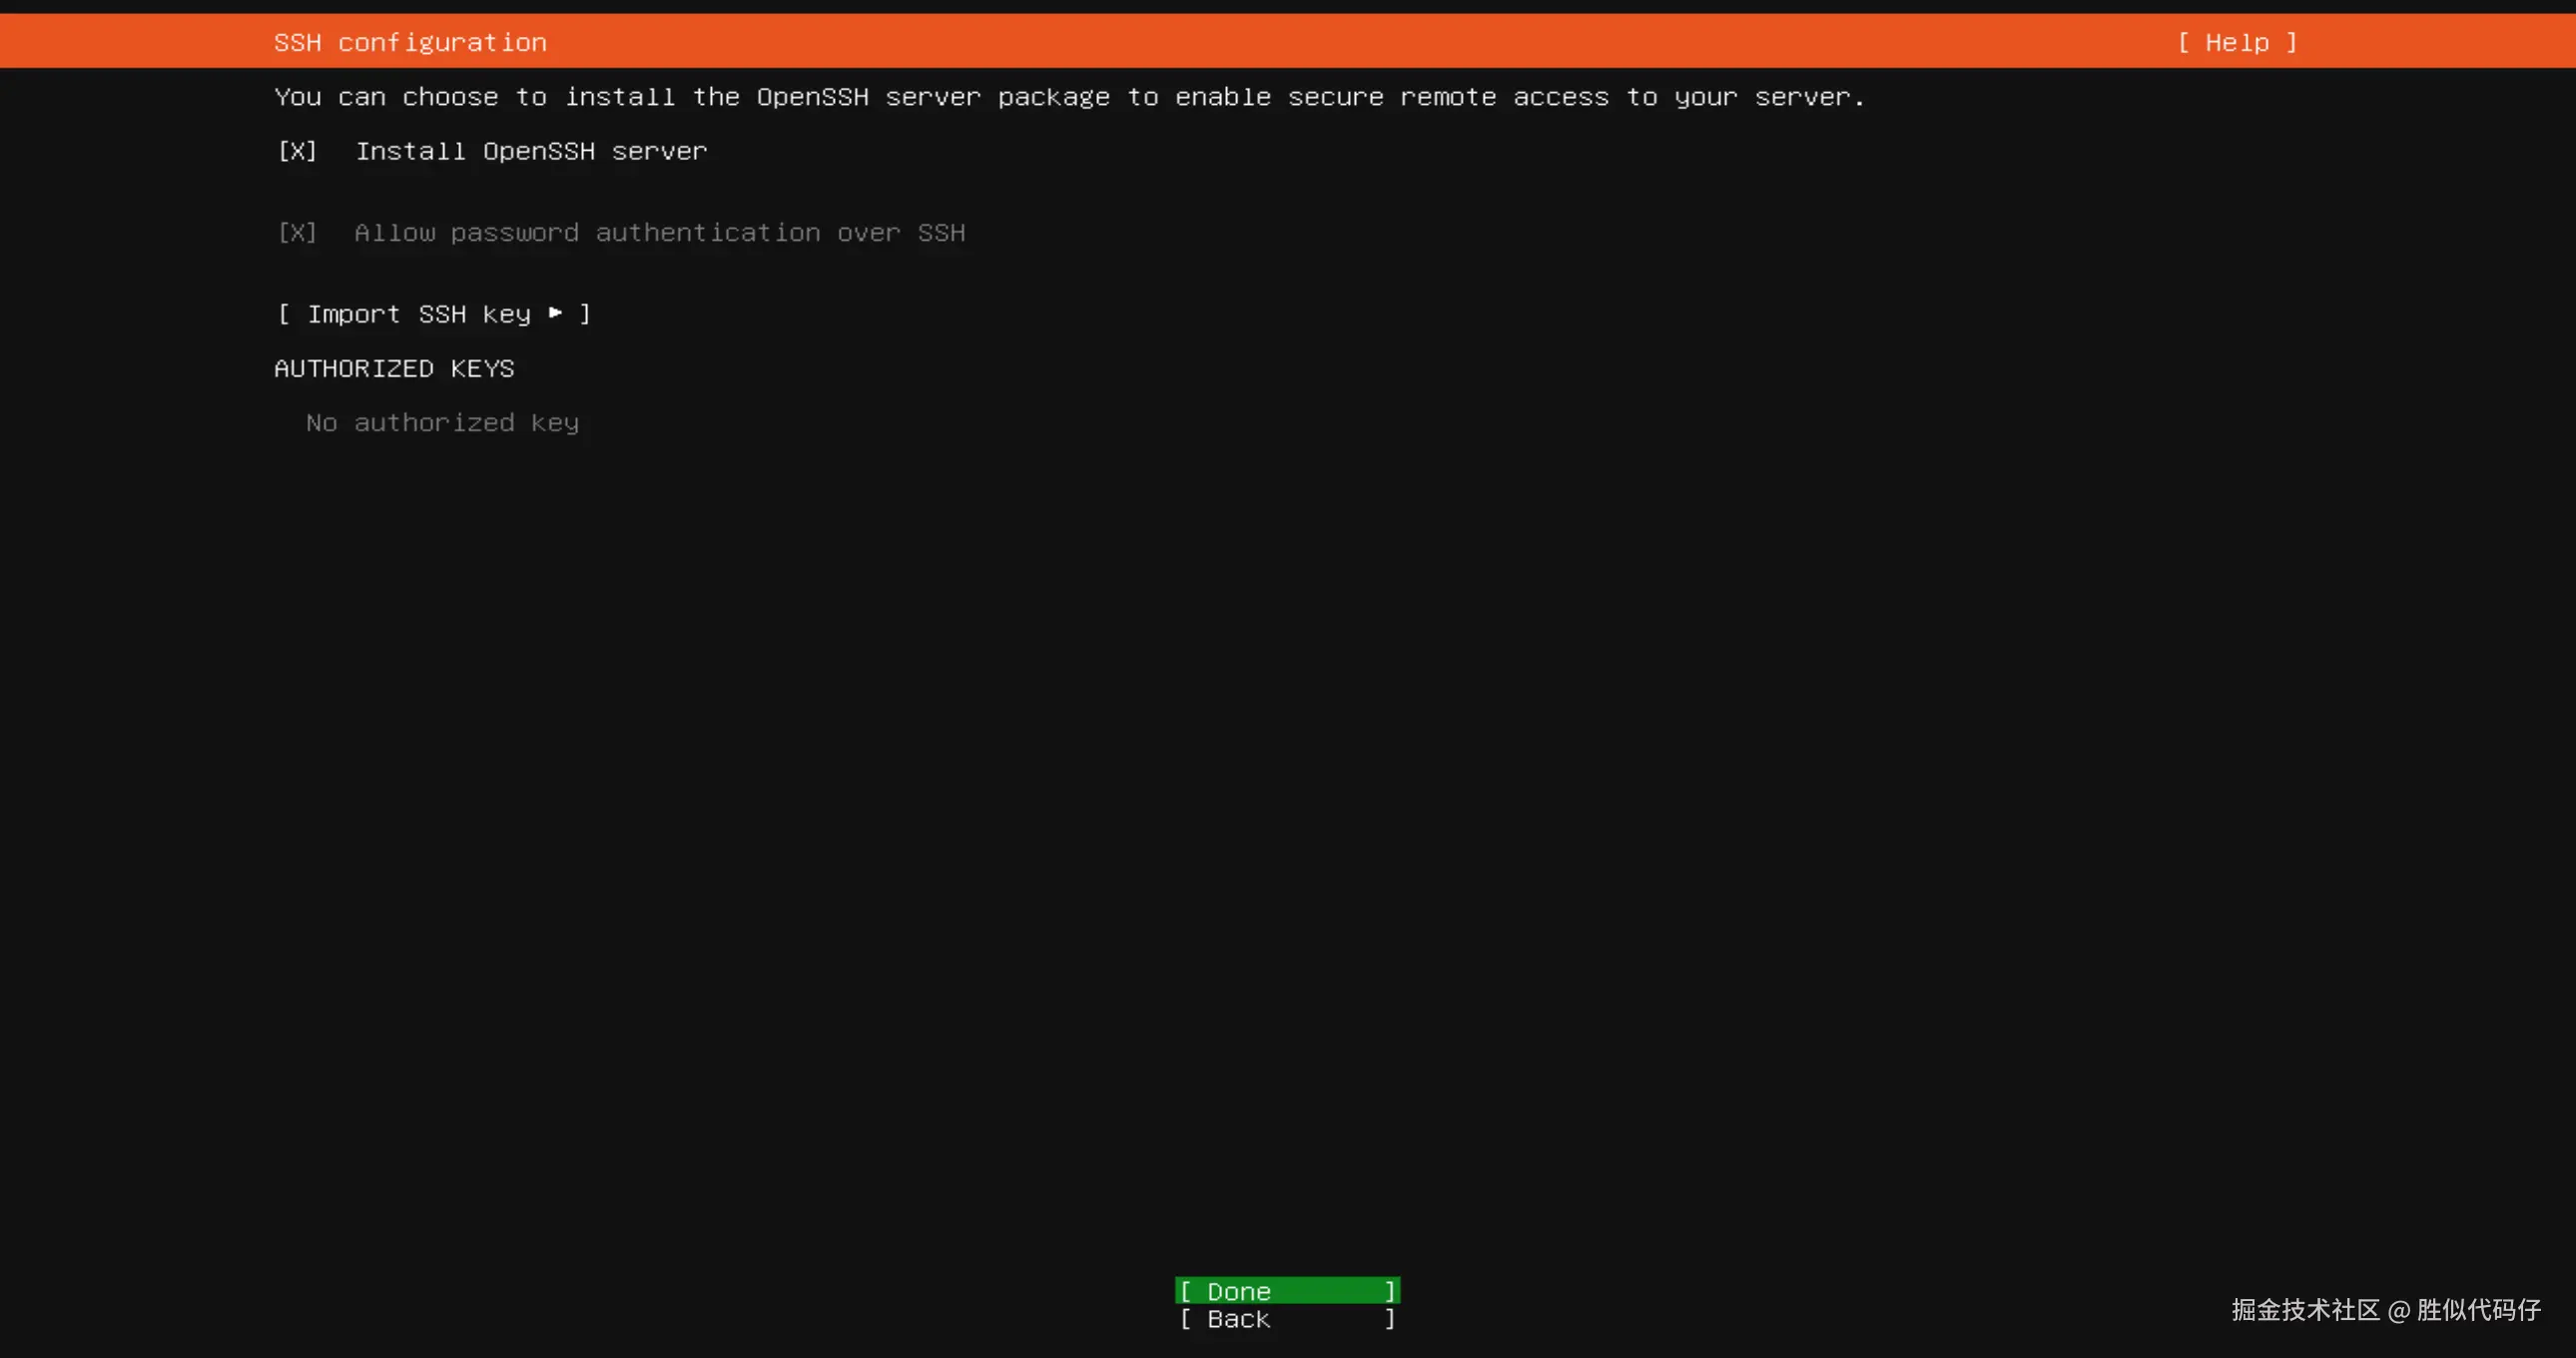This screenshot has width=2576, height=1358.
Task: Select the AUTHORIZED KEYS heading
Action: (x=394, y=369)
